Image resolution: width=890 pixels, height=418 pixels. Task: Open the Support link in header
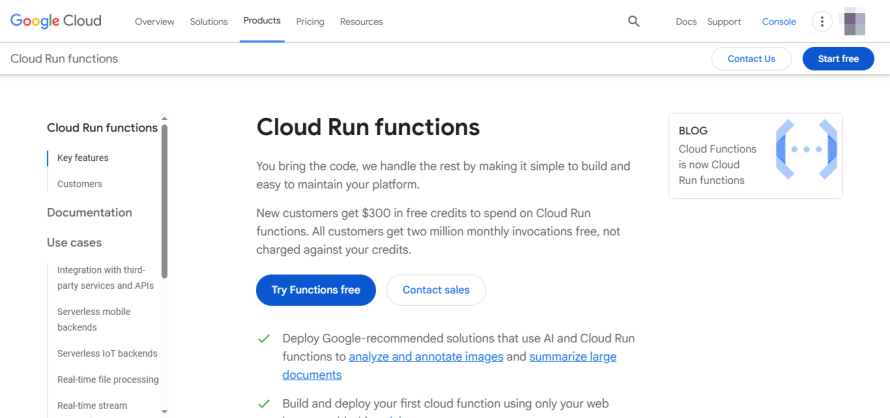click(724, 22)
